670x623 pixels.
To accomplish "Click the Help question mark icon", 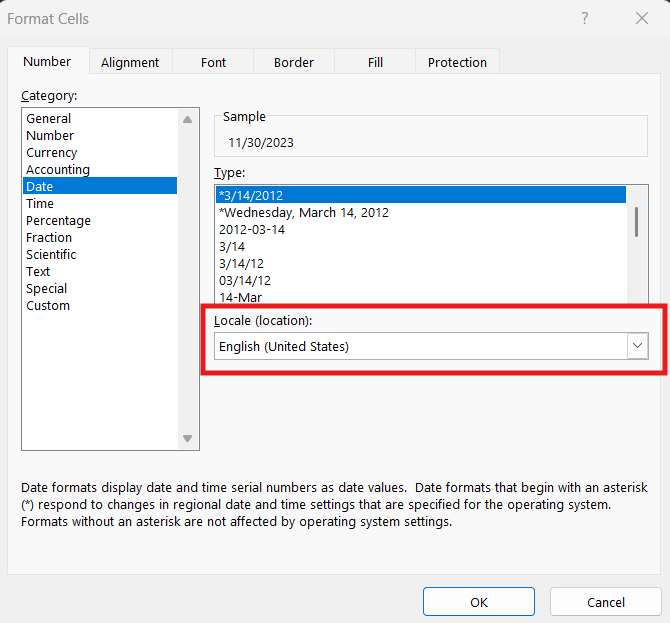I will point(585,18).
